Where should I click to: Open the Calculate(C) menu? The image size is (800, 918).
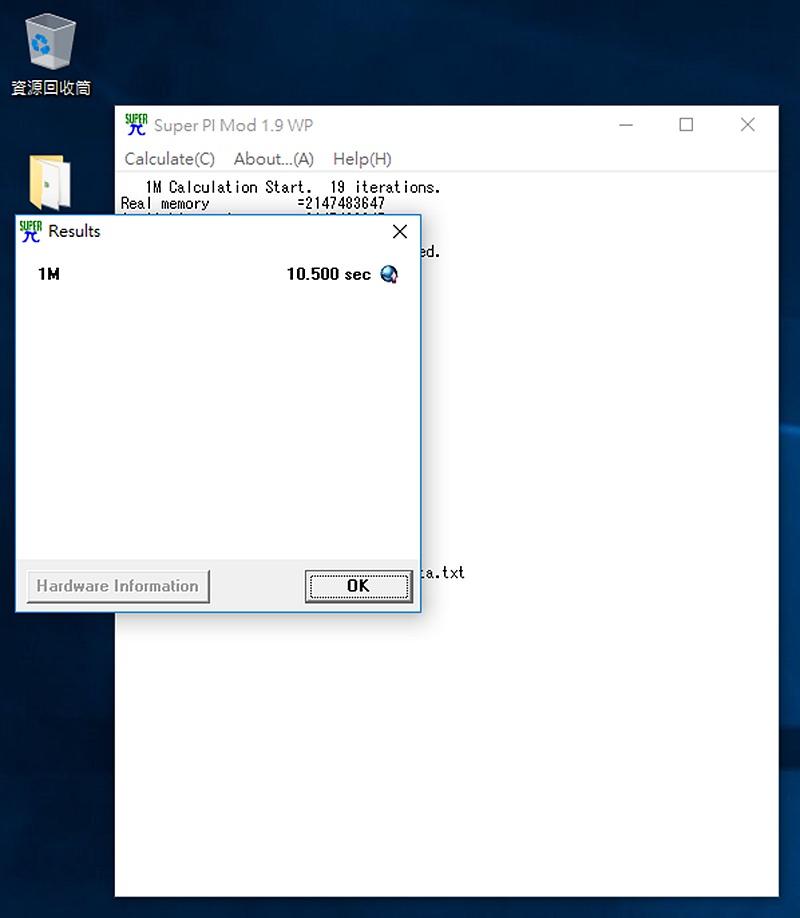tap(169, 159)
